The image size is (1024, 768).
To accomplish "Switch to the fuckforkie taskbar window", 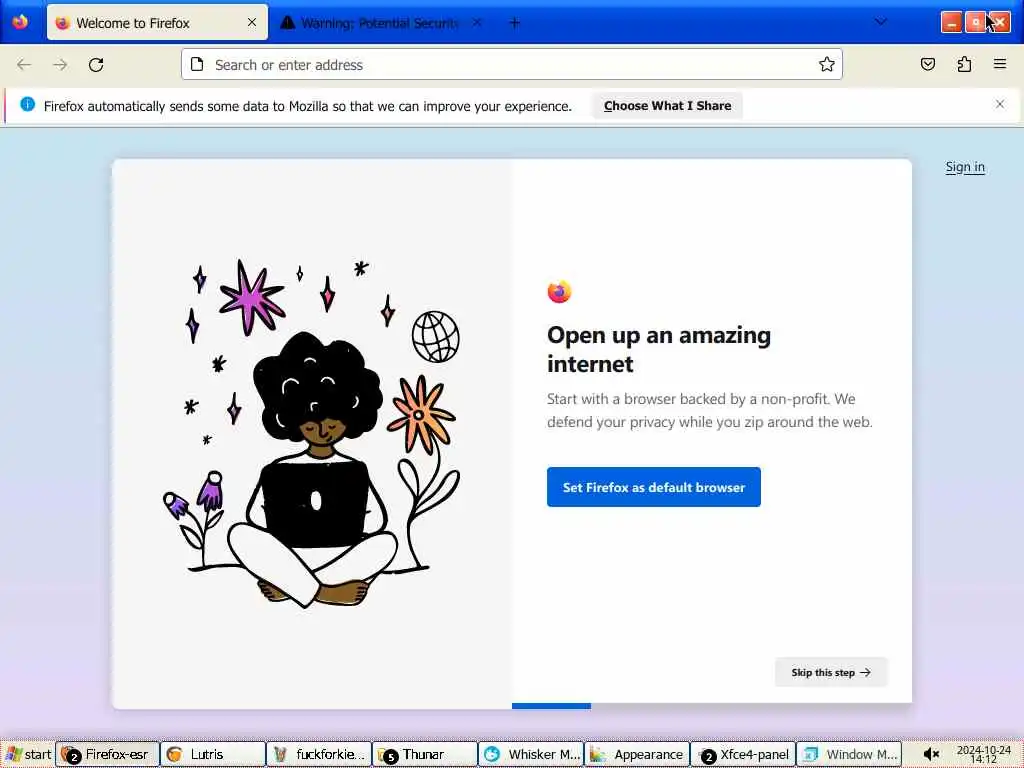I will (319, 754).
